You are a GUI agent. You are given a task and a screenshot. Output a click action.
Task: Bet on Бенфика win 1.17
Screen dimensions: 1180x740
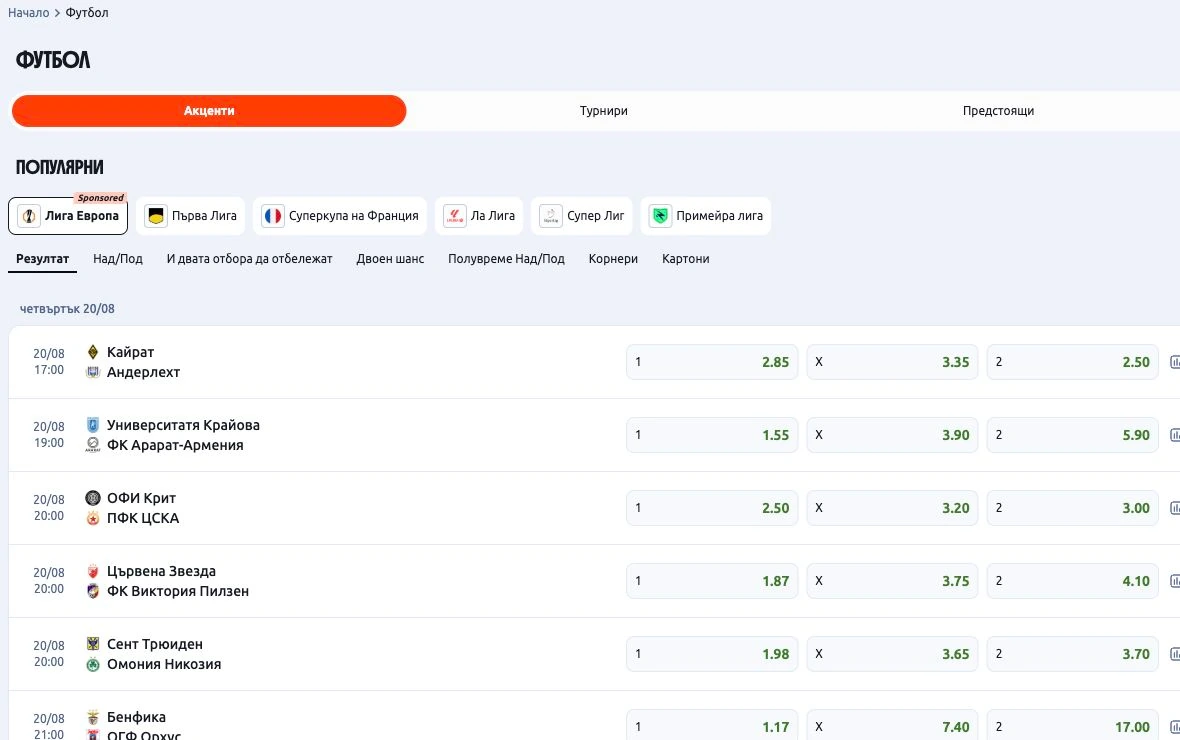point(712,726)
